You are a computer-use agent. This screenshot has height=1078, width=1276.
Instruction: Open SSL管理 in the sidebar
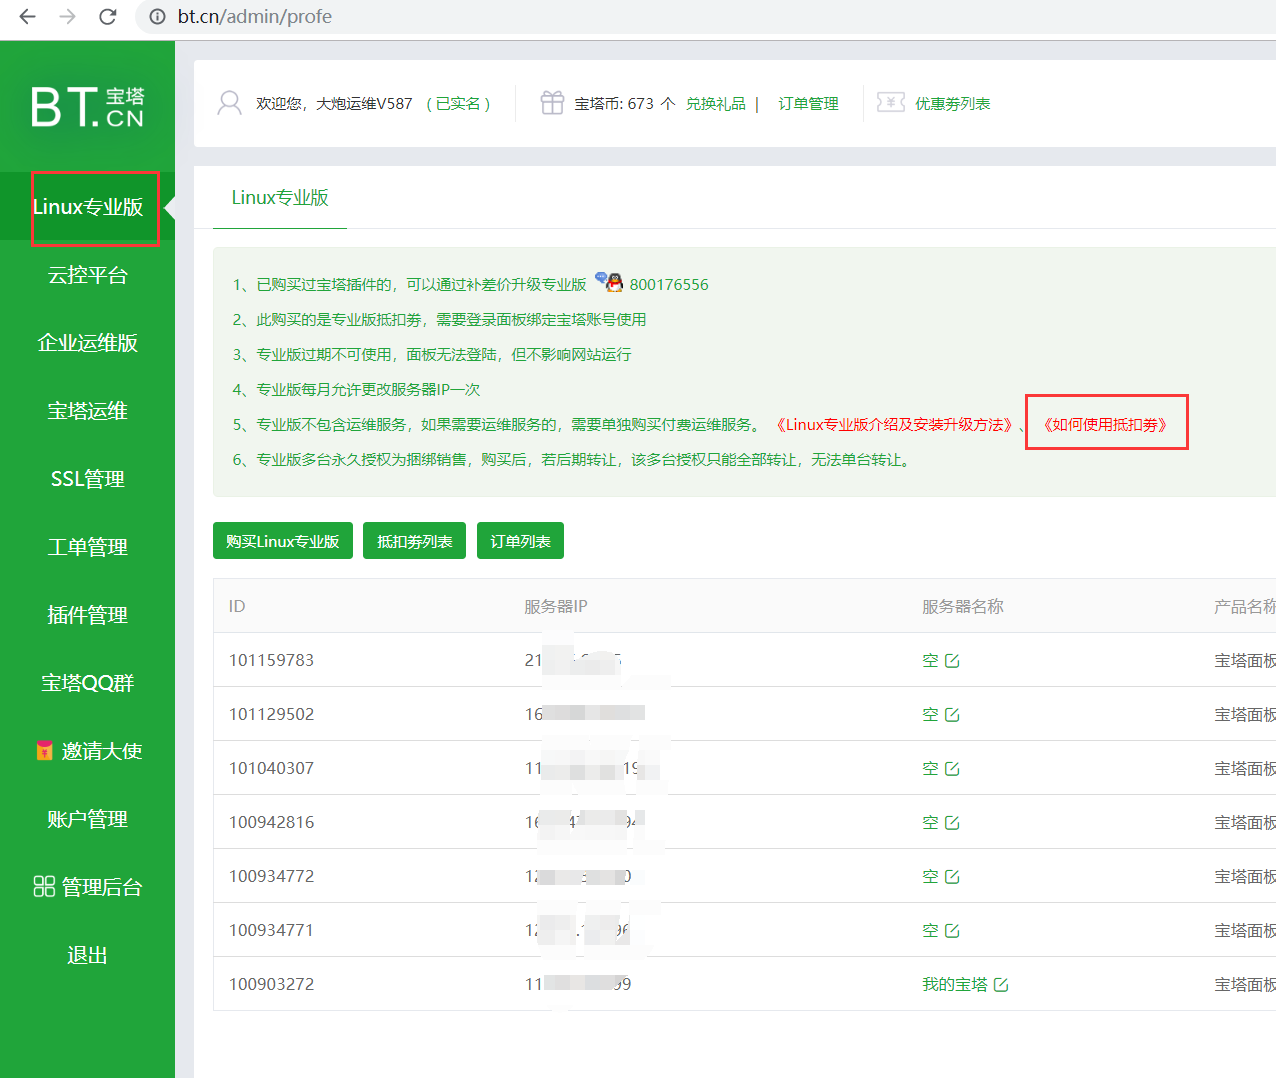(88, 479)
